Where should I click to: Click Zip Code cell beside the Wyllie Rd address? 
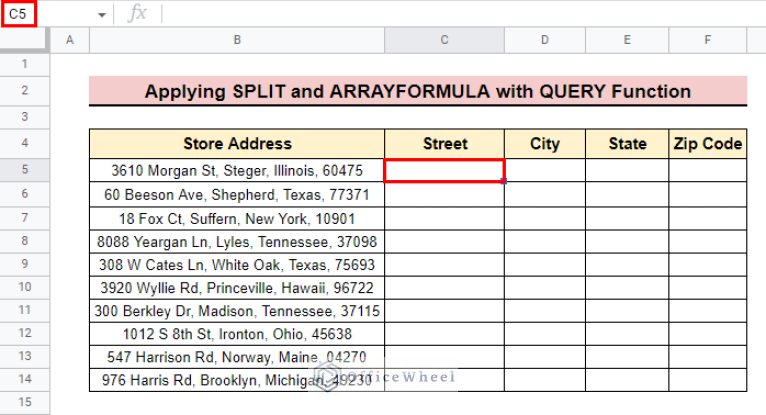click(x=707, y=288)
